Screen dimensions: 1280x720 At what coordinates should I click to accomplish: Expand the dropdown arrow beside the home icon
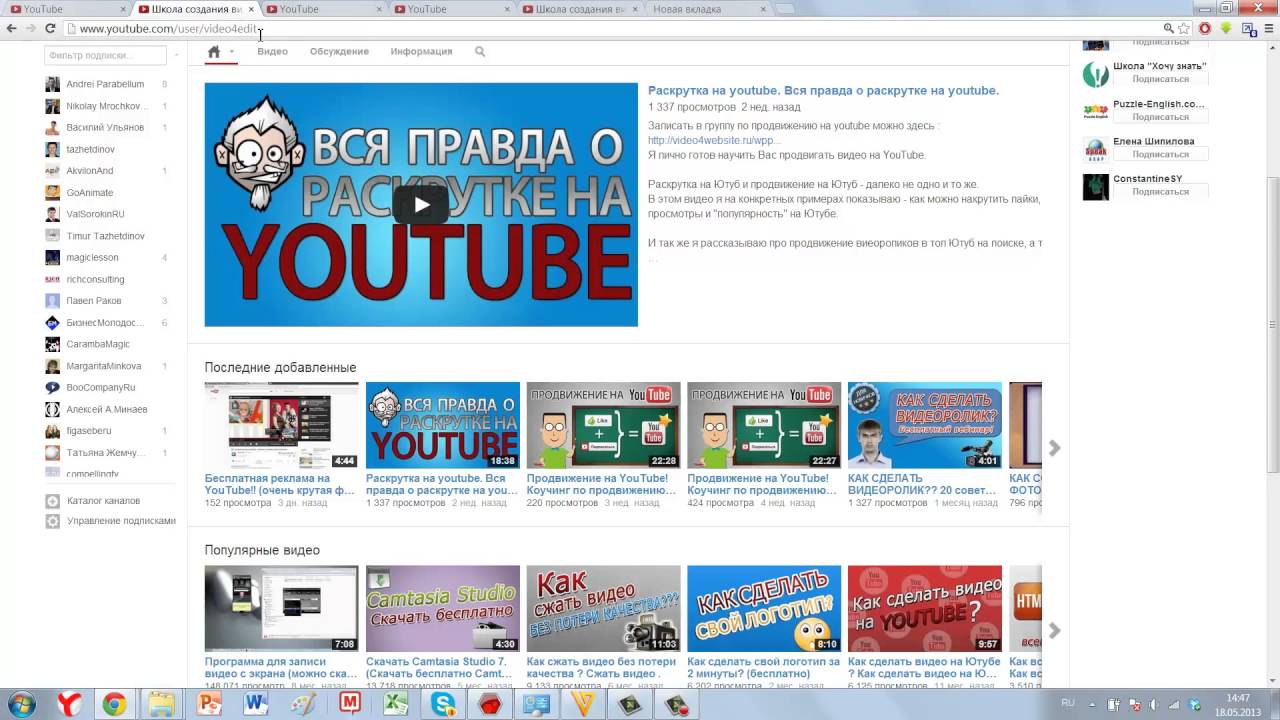point(232,52)
